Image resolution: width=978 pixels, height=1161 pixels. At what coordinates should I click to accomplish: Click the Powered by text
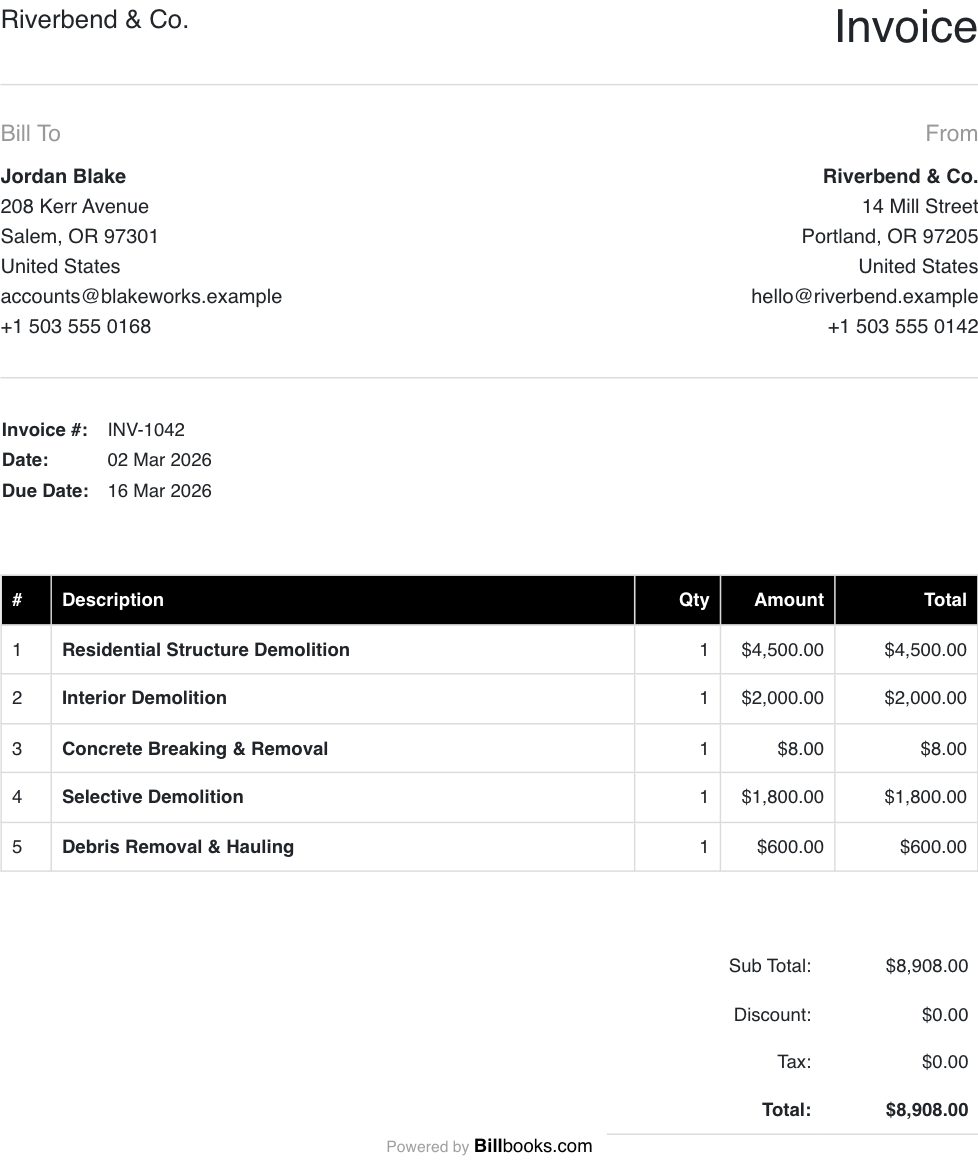427,1147
